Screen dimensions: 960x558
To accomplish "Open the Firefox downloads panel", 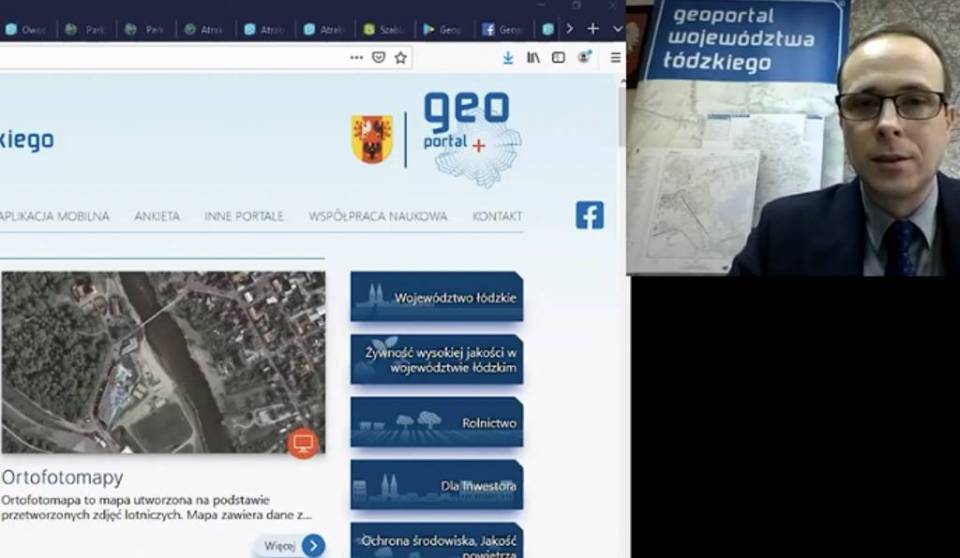I will click(508, 58).
